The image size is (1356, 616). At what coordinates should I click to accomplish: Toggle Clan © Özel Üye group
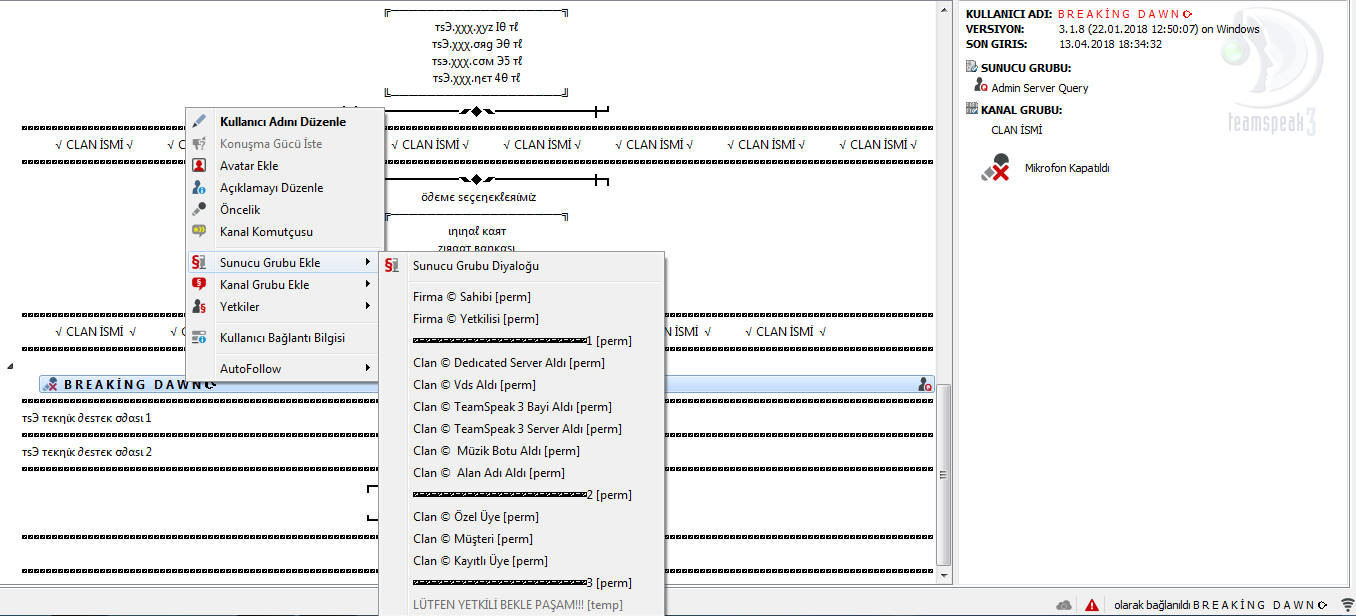click(x=521, y=517)
